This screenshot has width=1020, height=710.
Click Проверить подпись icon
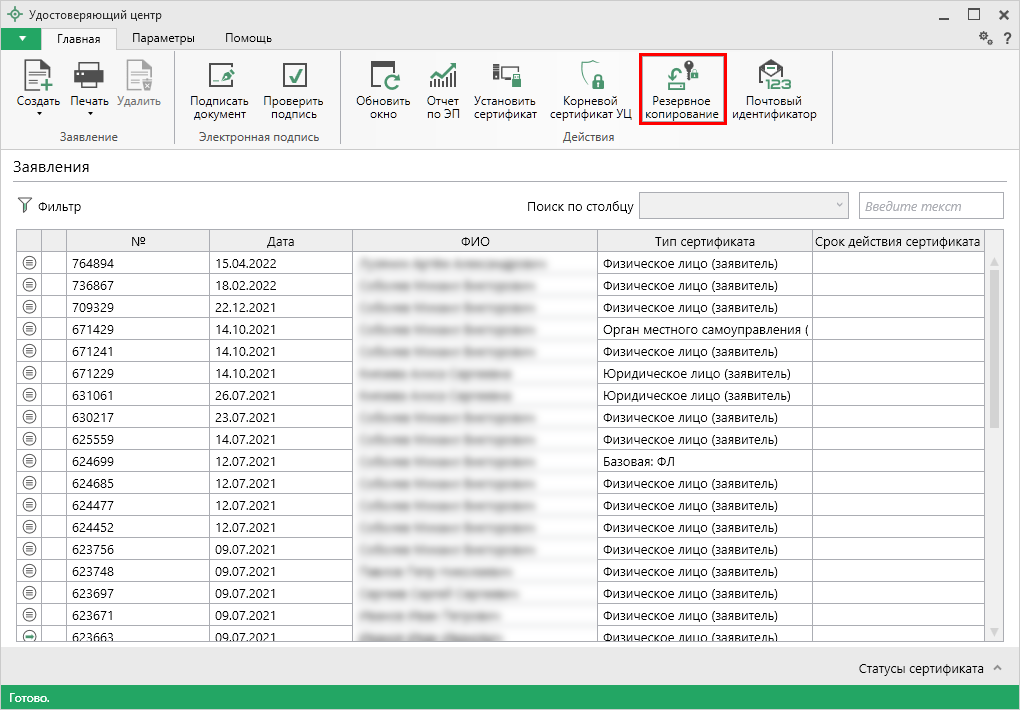click(293, 76)
